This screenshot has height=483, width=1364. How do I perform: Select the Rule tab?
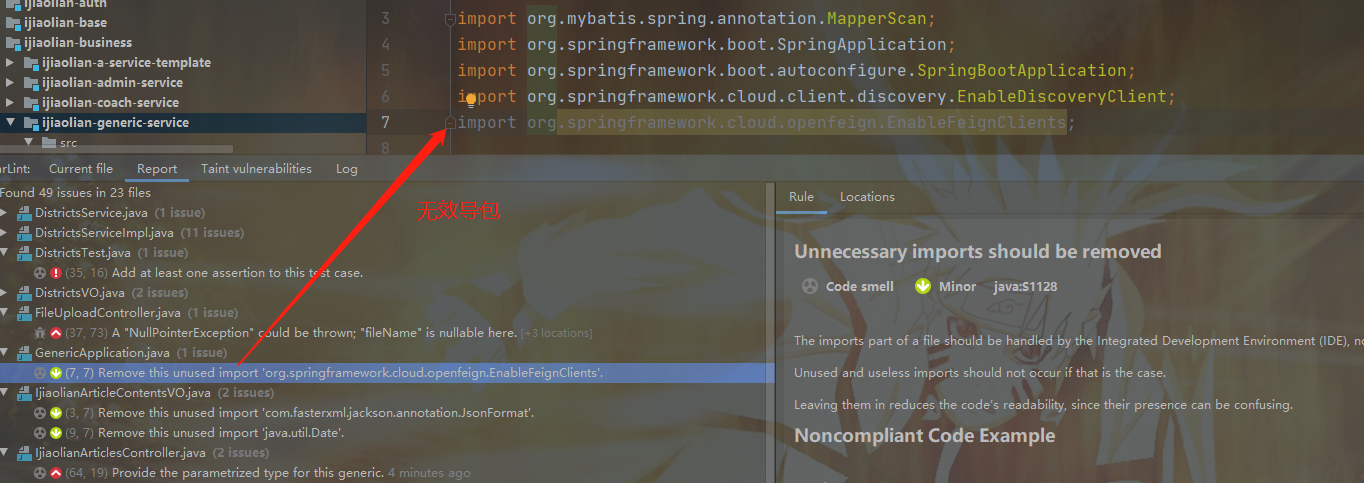(801, 197)
